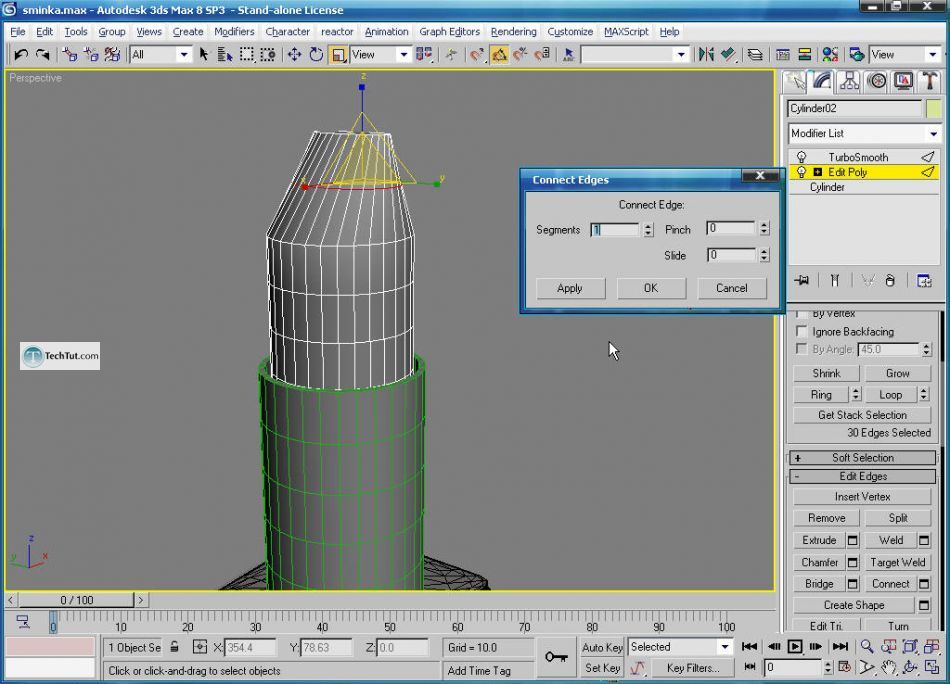
Task: Open the Graph Editors menu
Action: 450,32
